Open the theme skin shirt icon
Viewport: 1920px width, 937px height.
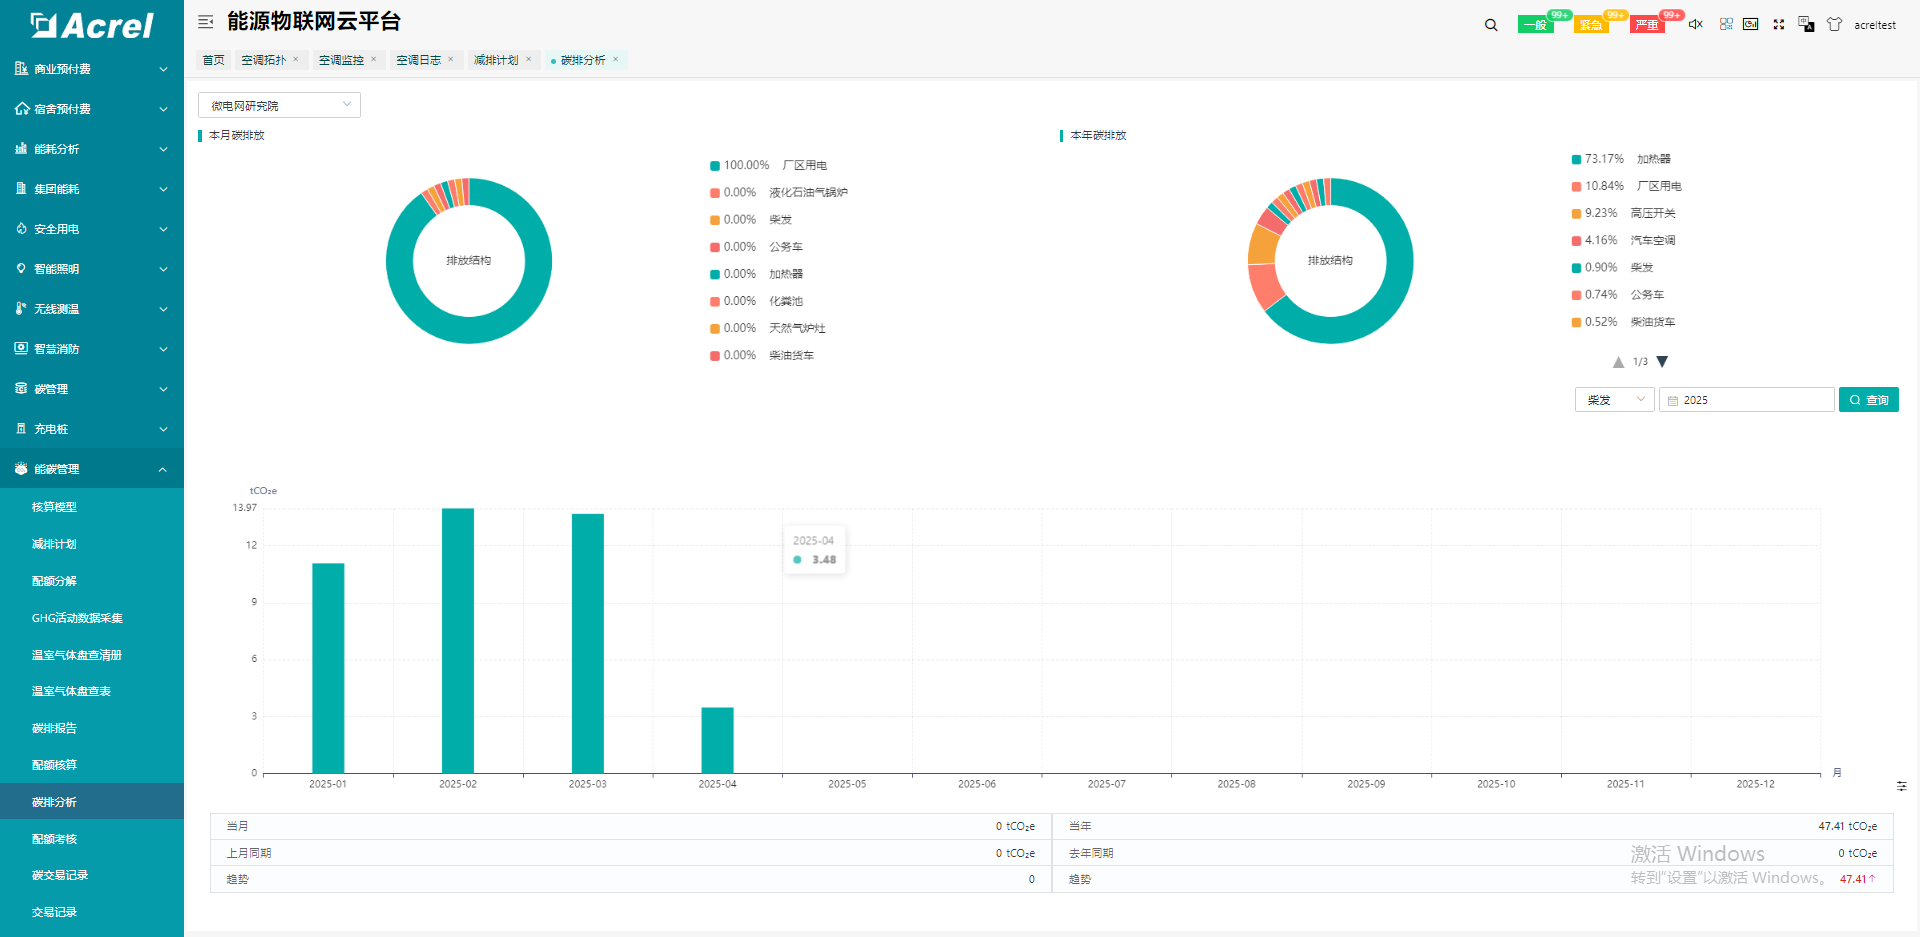pyautogui.click(x=1834, y=24)
